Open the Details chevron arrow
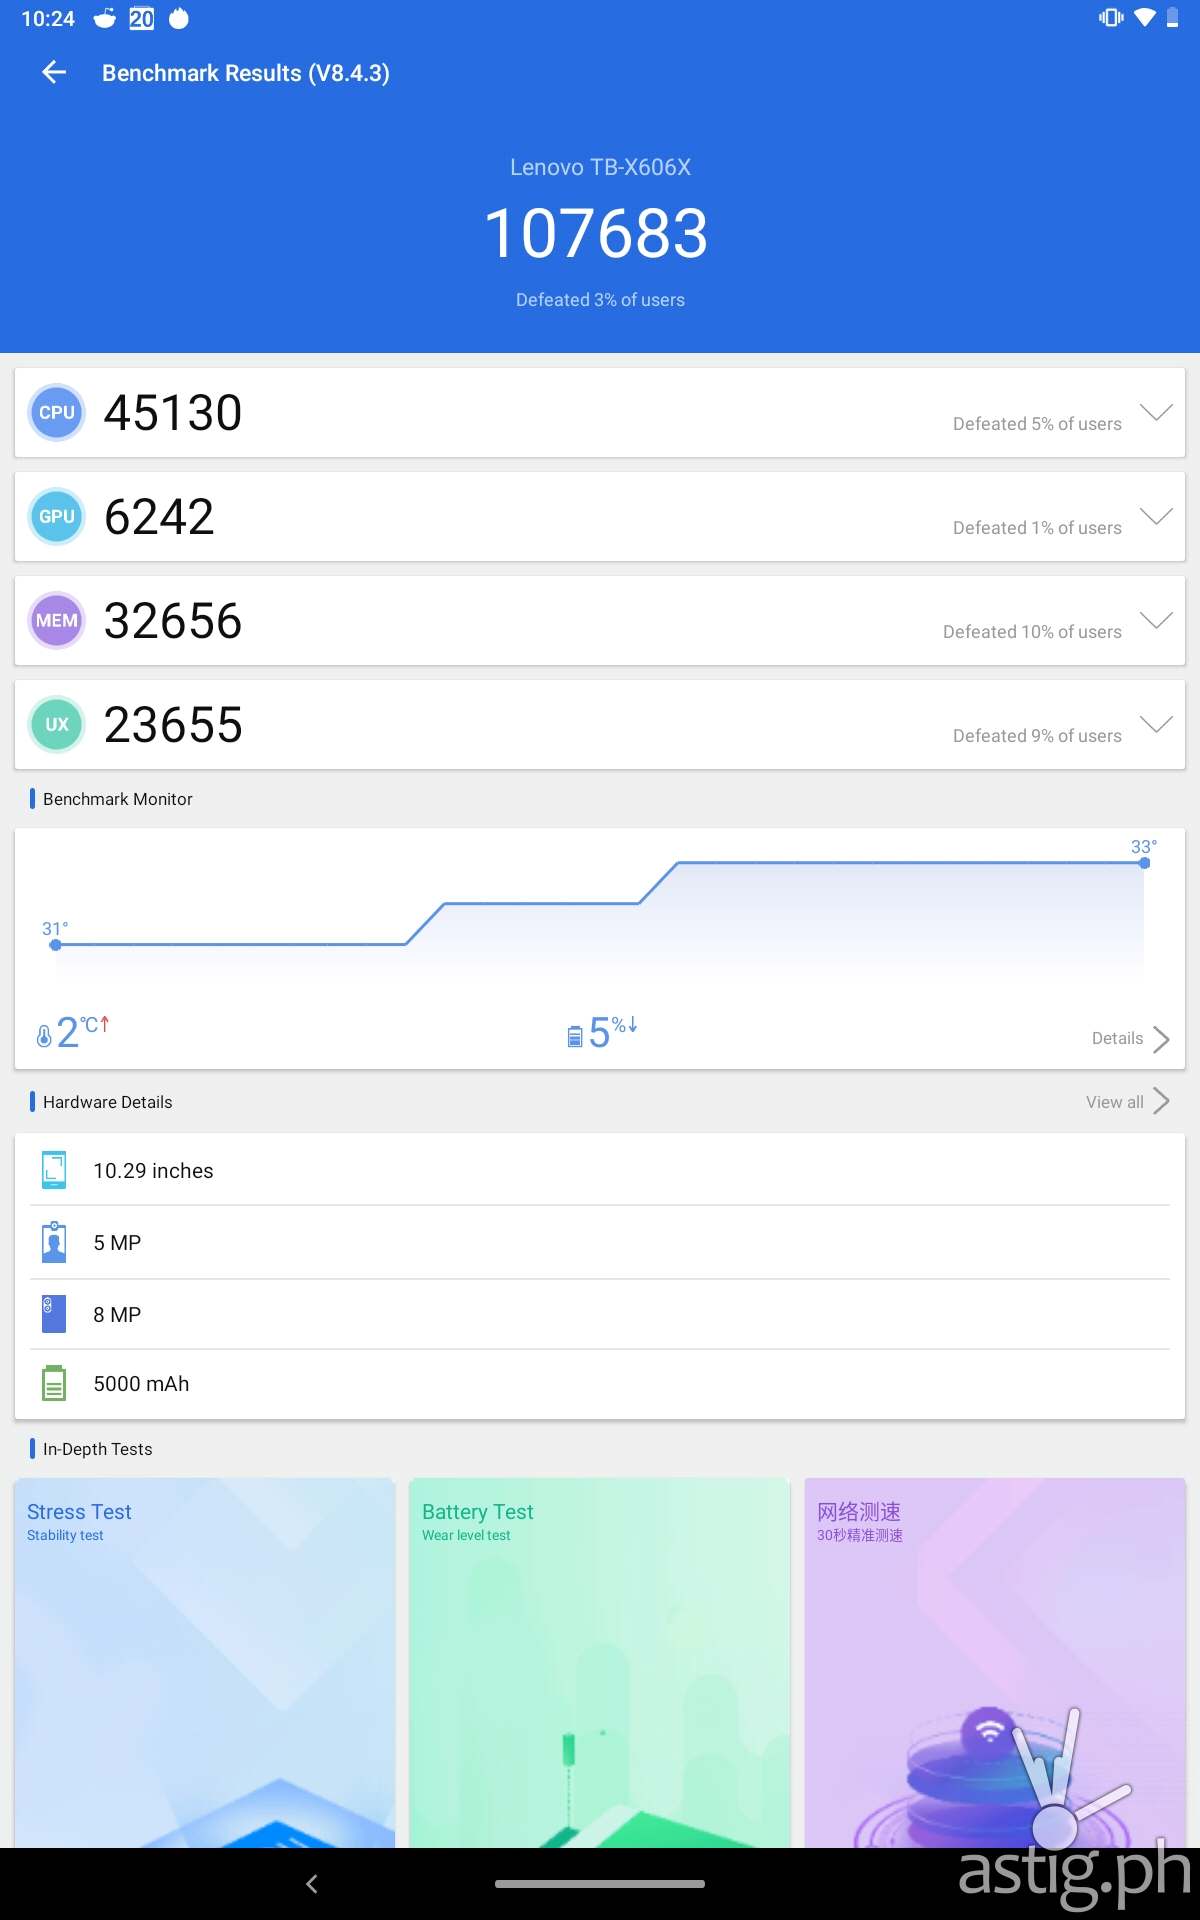This screenshot has height=1920, width=1200. tap(1161, 1039)
